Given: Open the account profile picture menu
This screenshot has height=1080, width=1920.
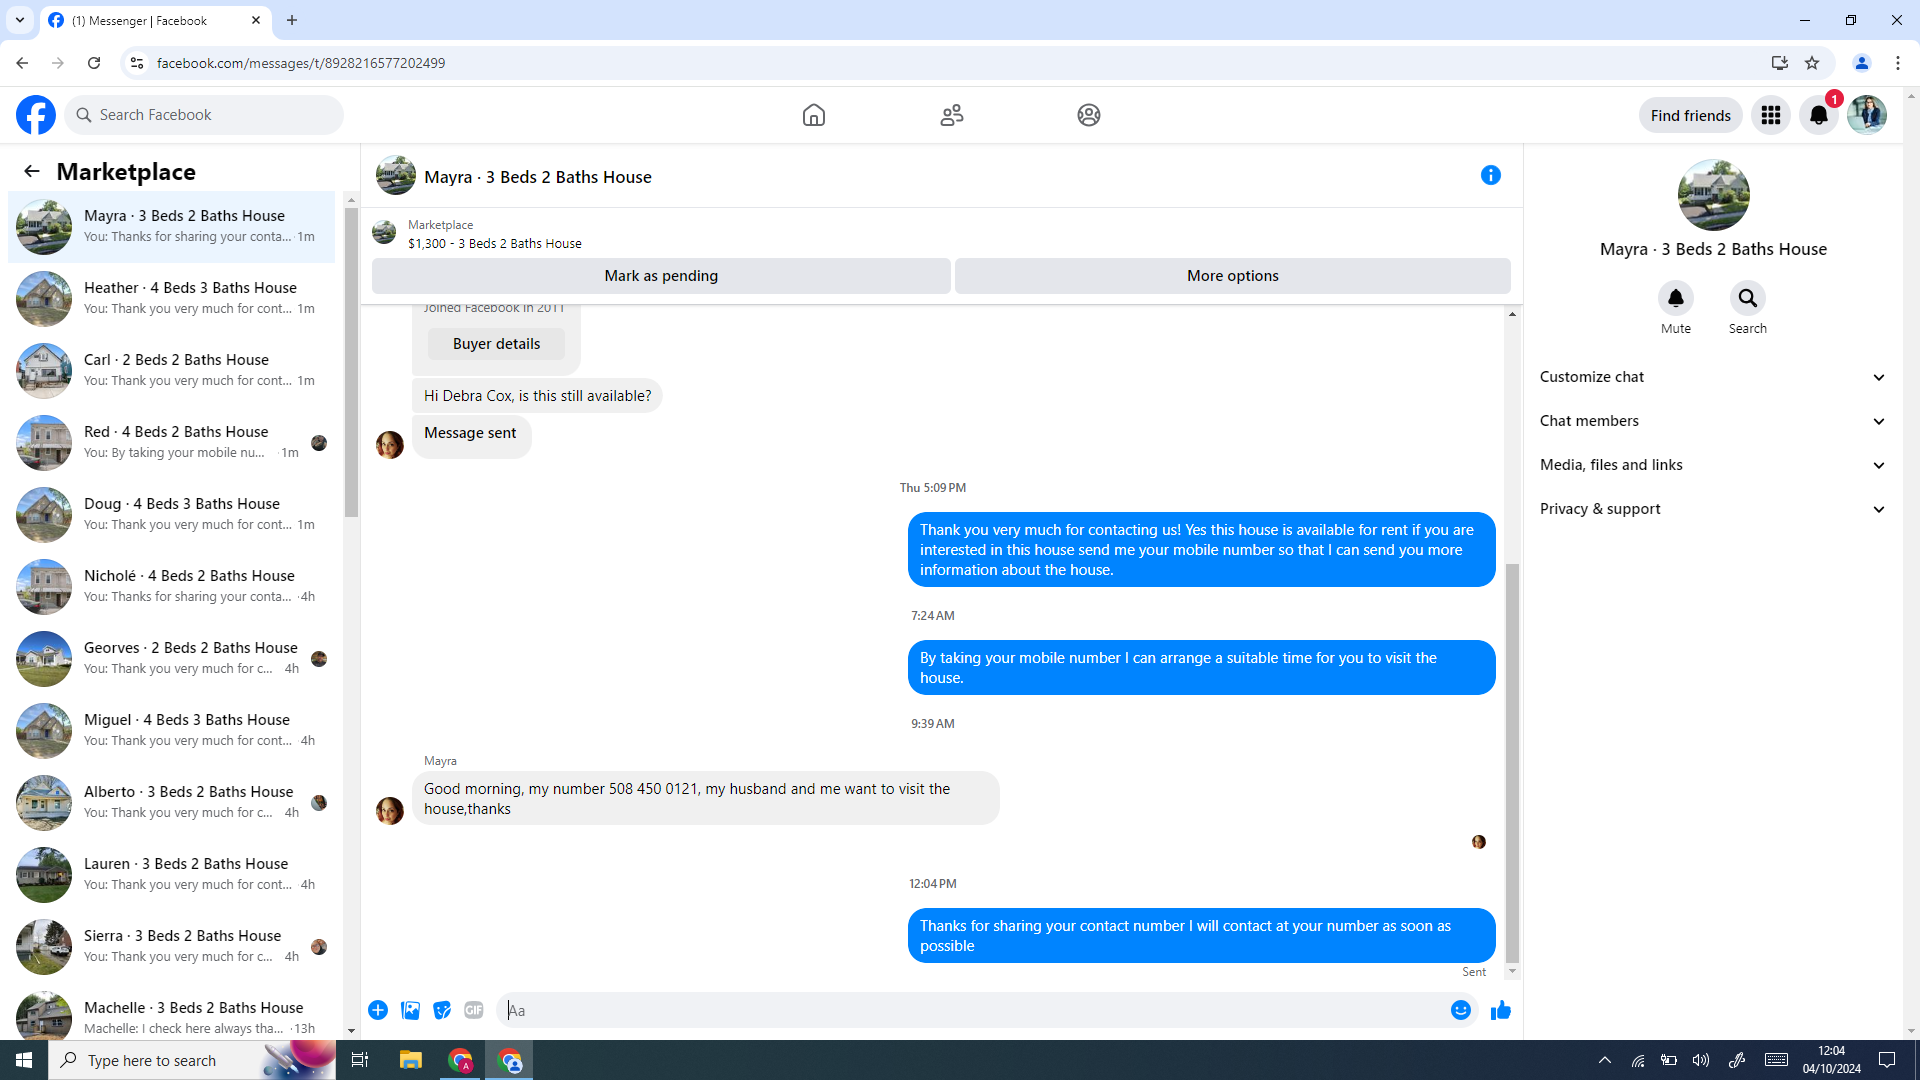Looking at the screenshot, I should click(1867, 115).
